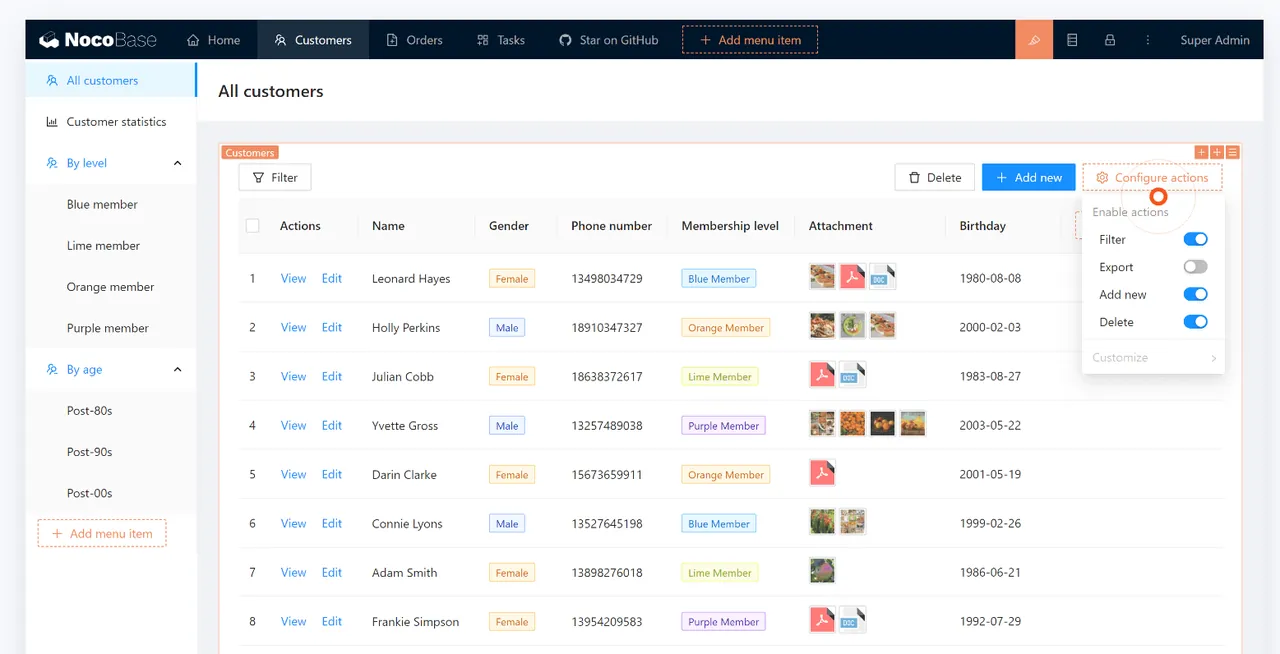This screenshot has width=1280, height=654.
Task: Click View for Julian Cobb
Action: pyautogui.click(x=293, y=376)
